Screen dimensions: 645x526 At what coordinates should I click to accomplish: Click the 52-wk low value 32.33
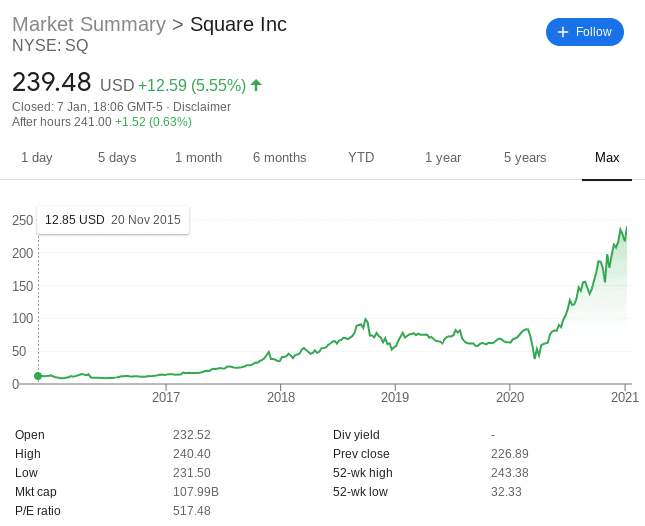click(x=506, y=491)
